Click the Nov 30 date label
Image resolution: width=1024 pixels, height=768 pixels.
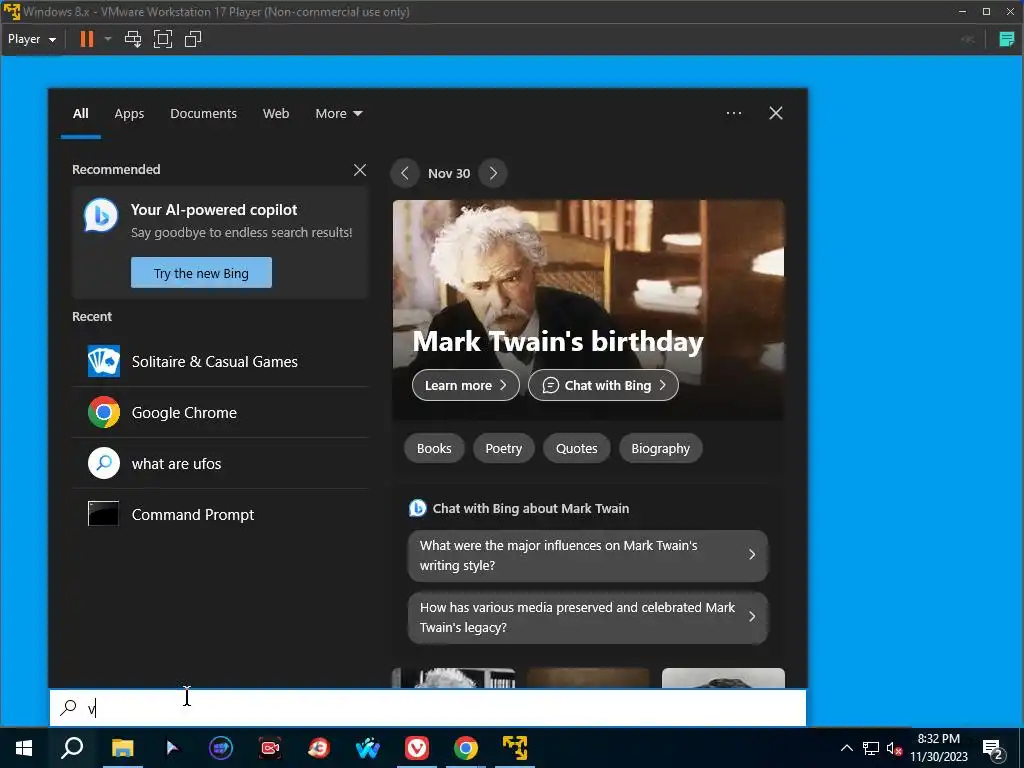click(x=449, y=174)
